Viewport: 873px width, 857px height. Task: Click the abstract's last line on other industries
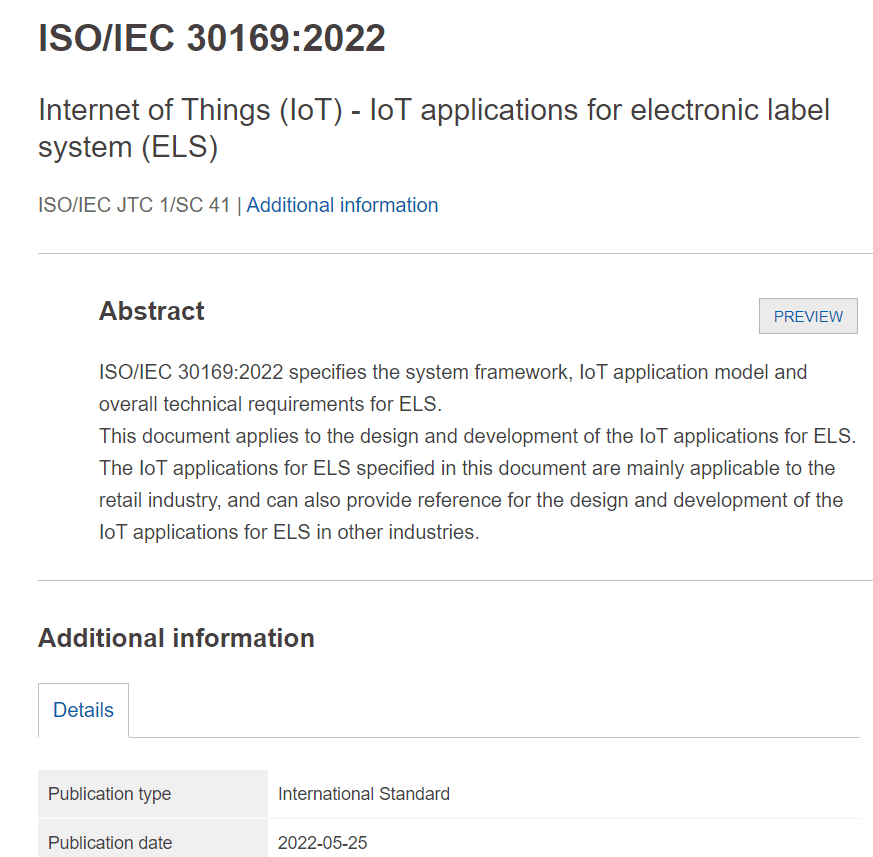(289, 532)
